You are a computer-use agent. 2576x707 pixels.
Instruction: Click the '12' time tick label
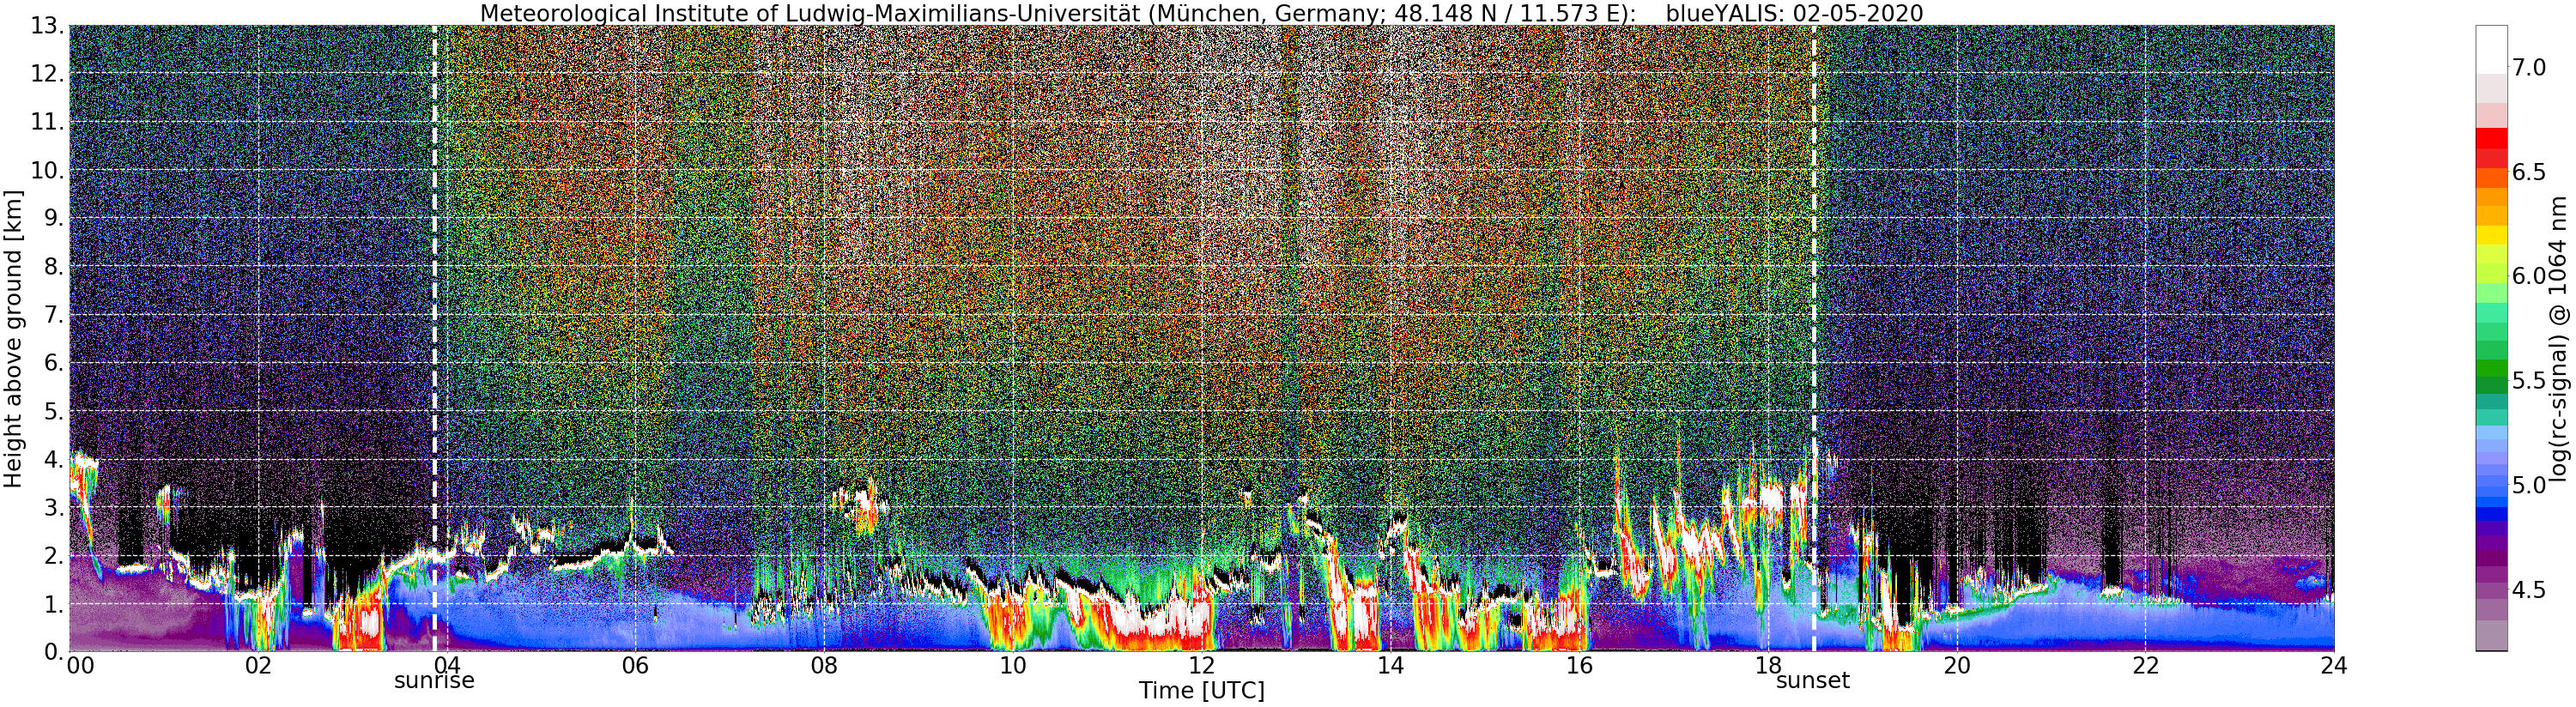1201,666
